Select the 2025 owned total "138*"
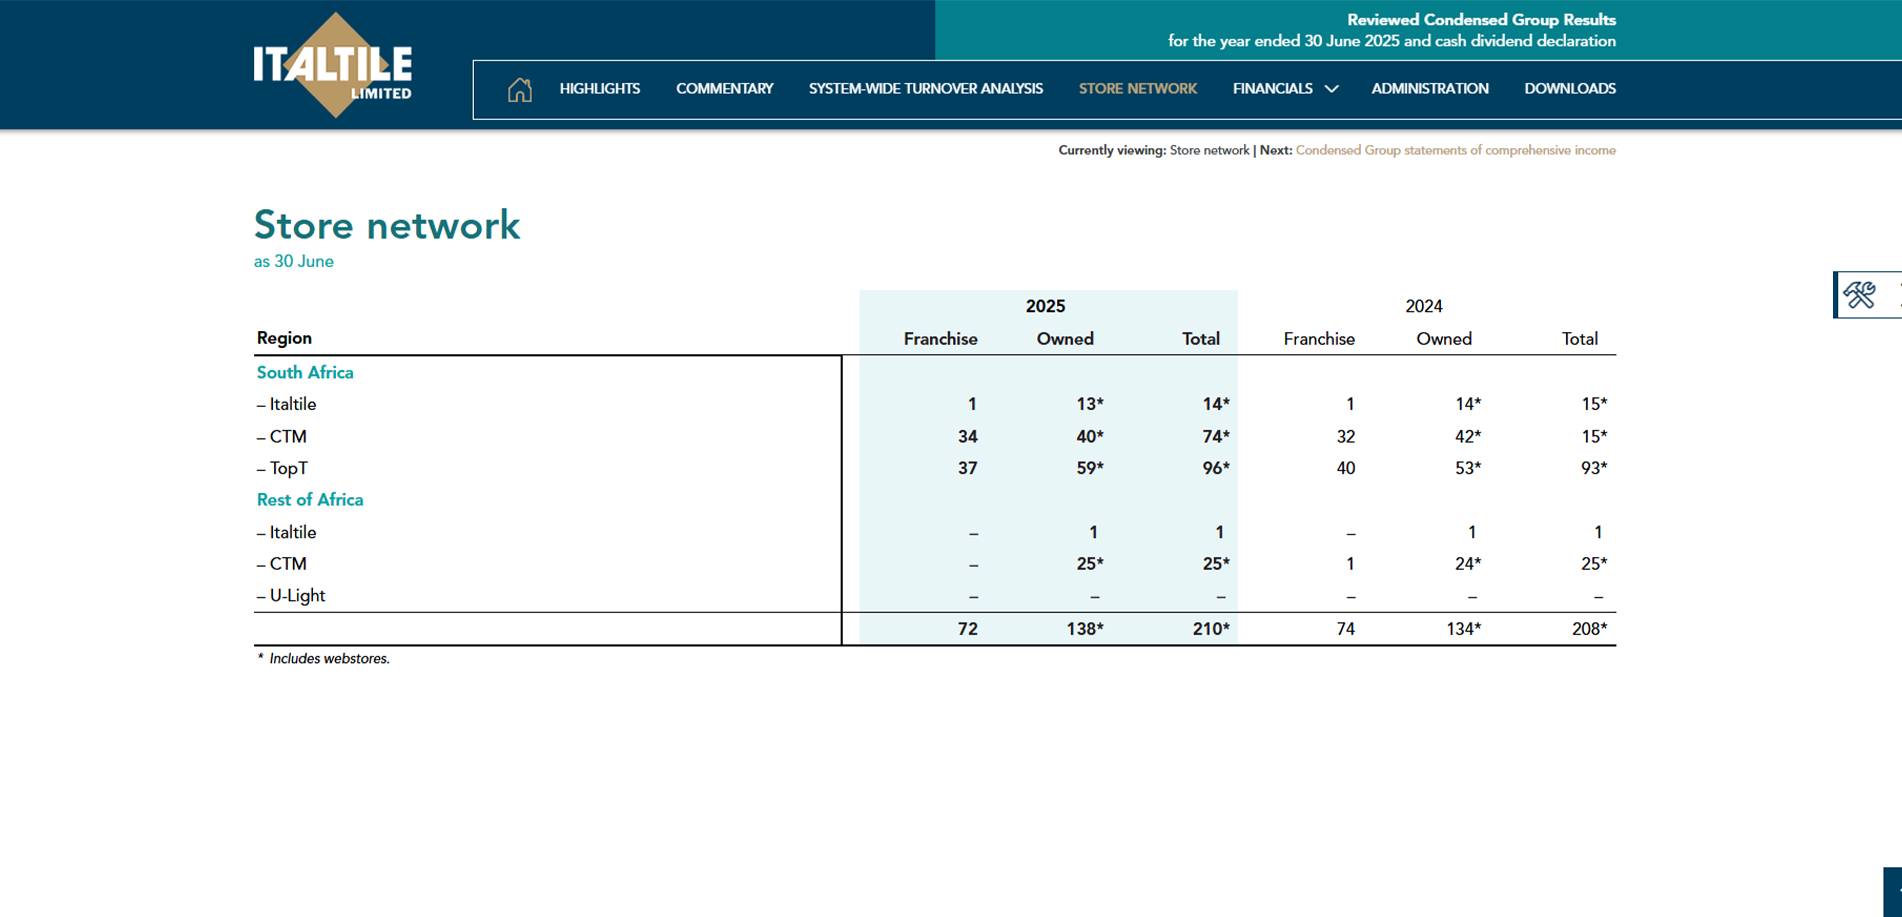This screenshot has width=1902, height=917. click(x=1086, y=629)
